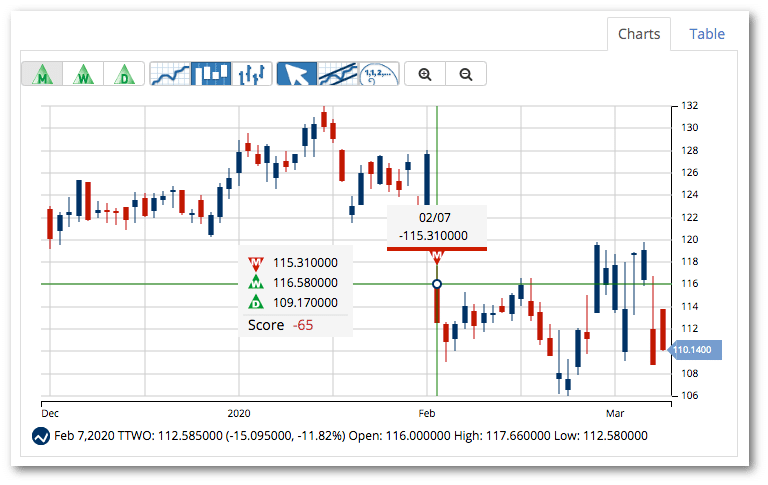Click the monthly value 115.310000
The width and height of the screenshot is (768, 485).
[x=305, y=263]
